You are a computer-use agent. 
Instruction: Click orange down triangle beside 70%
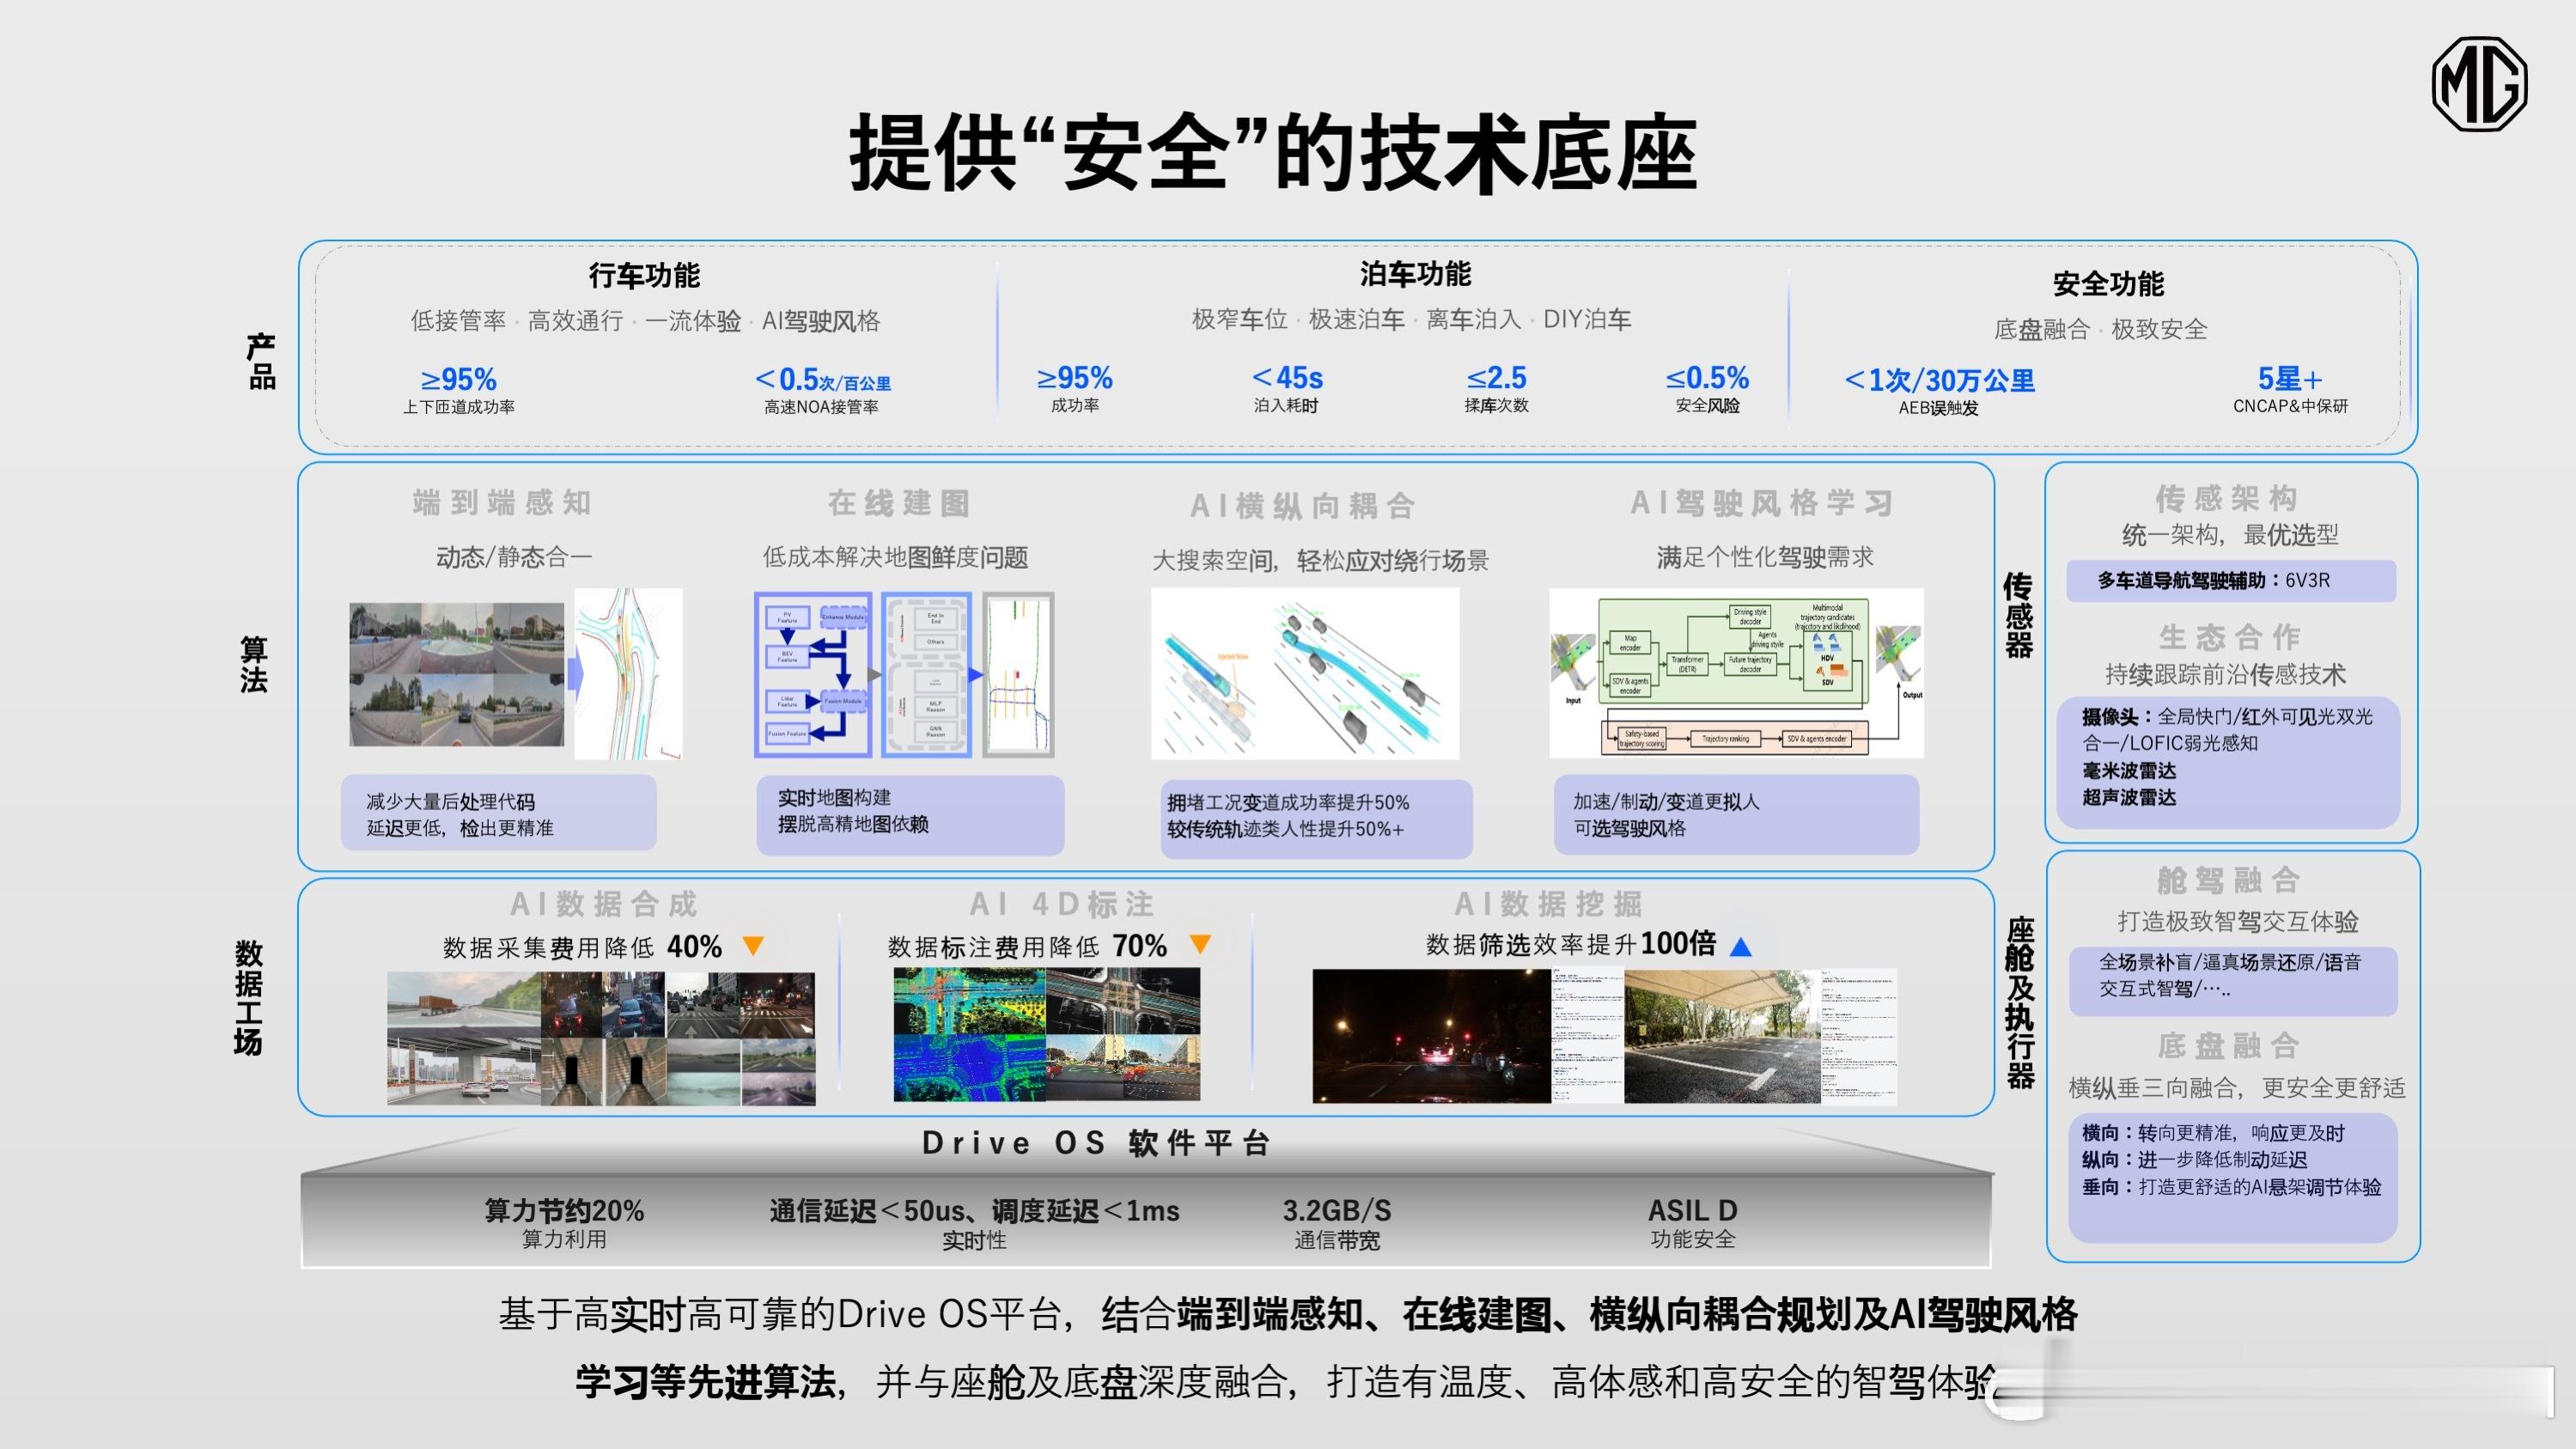point(1200,943)
